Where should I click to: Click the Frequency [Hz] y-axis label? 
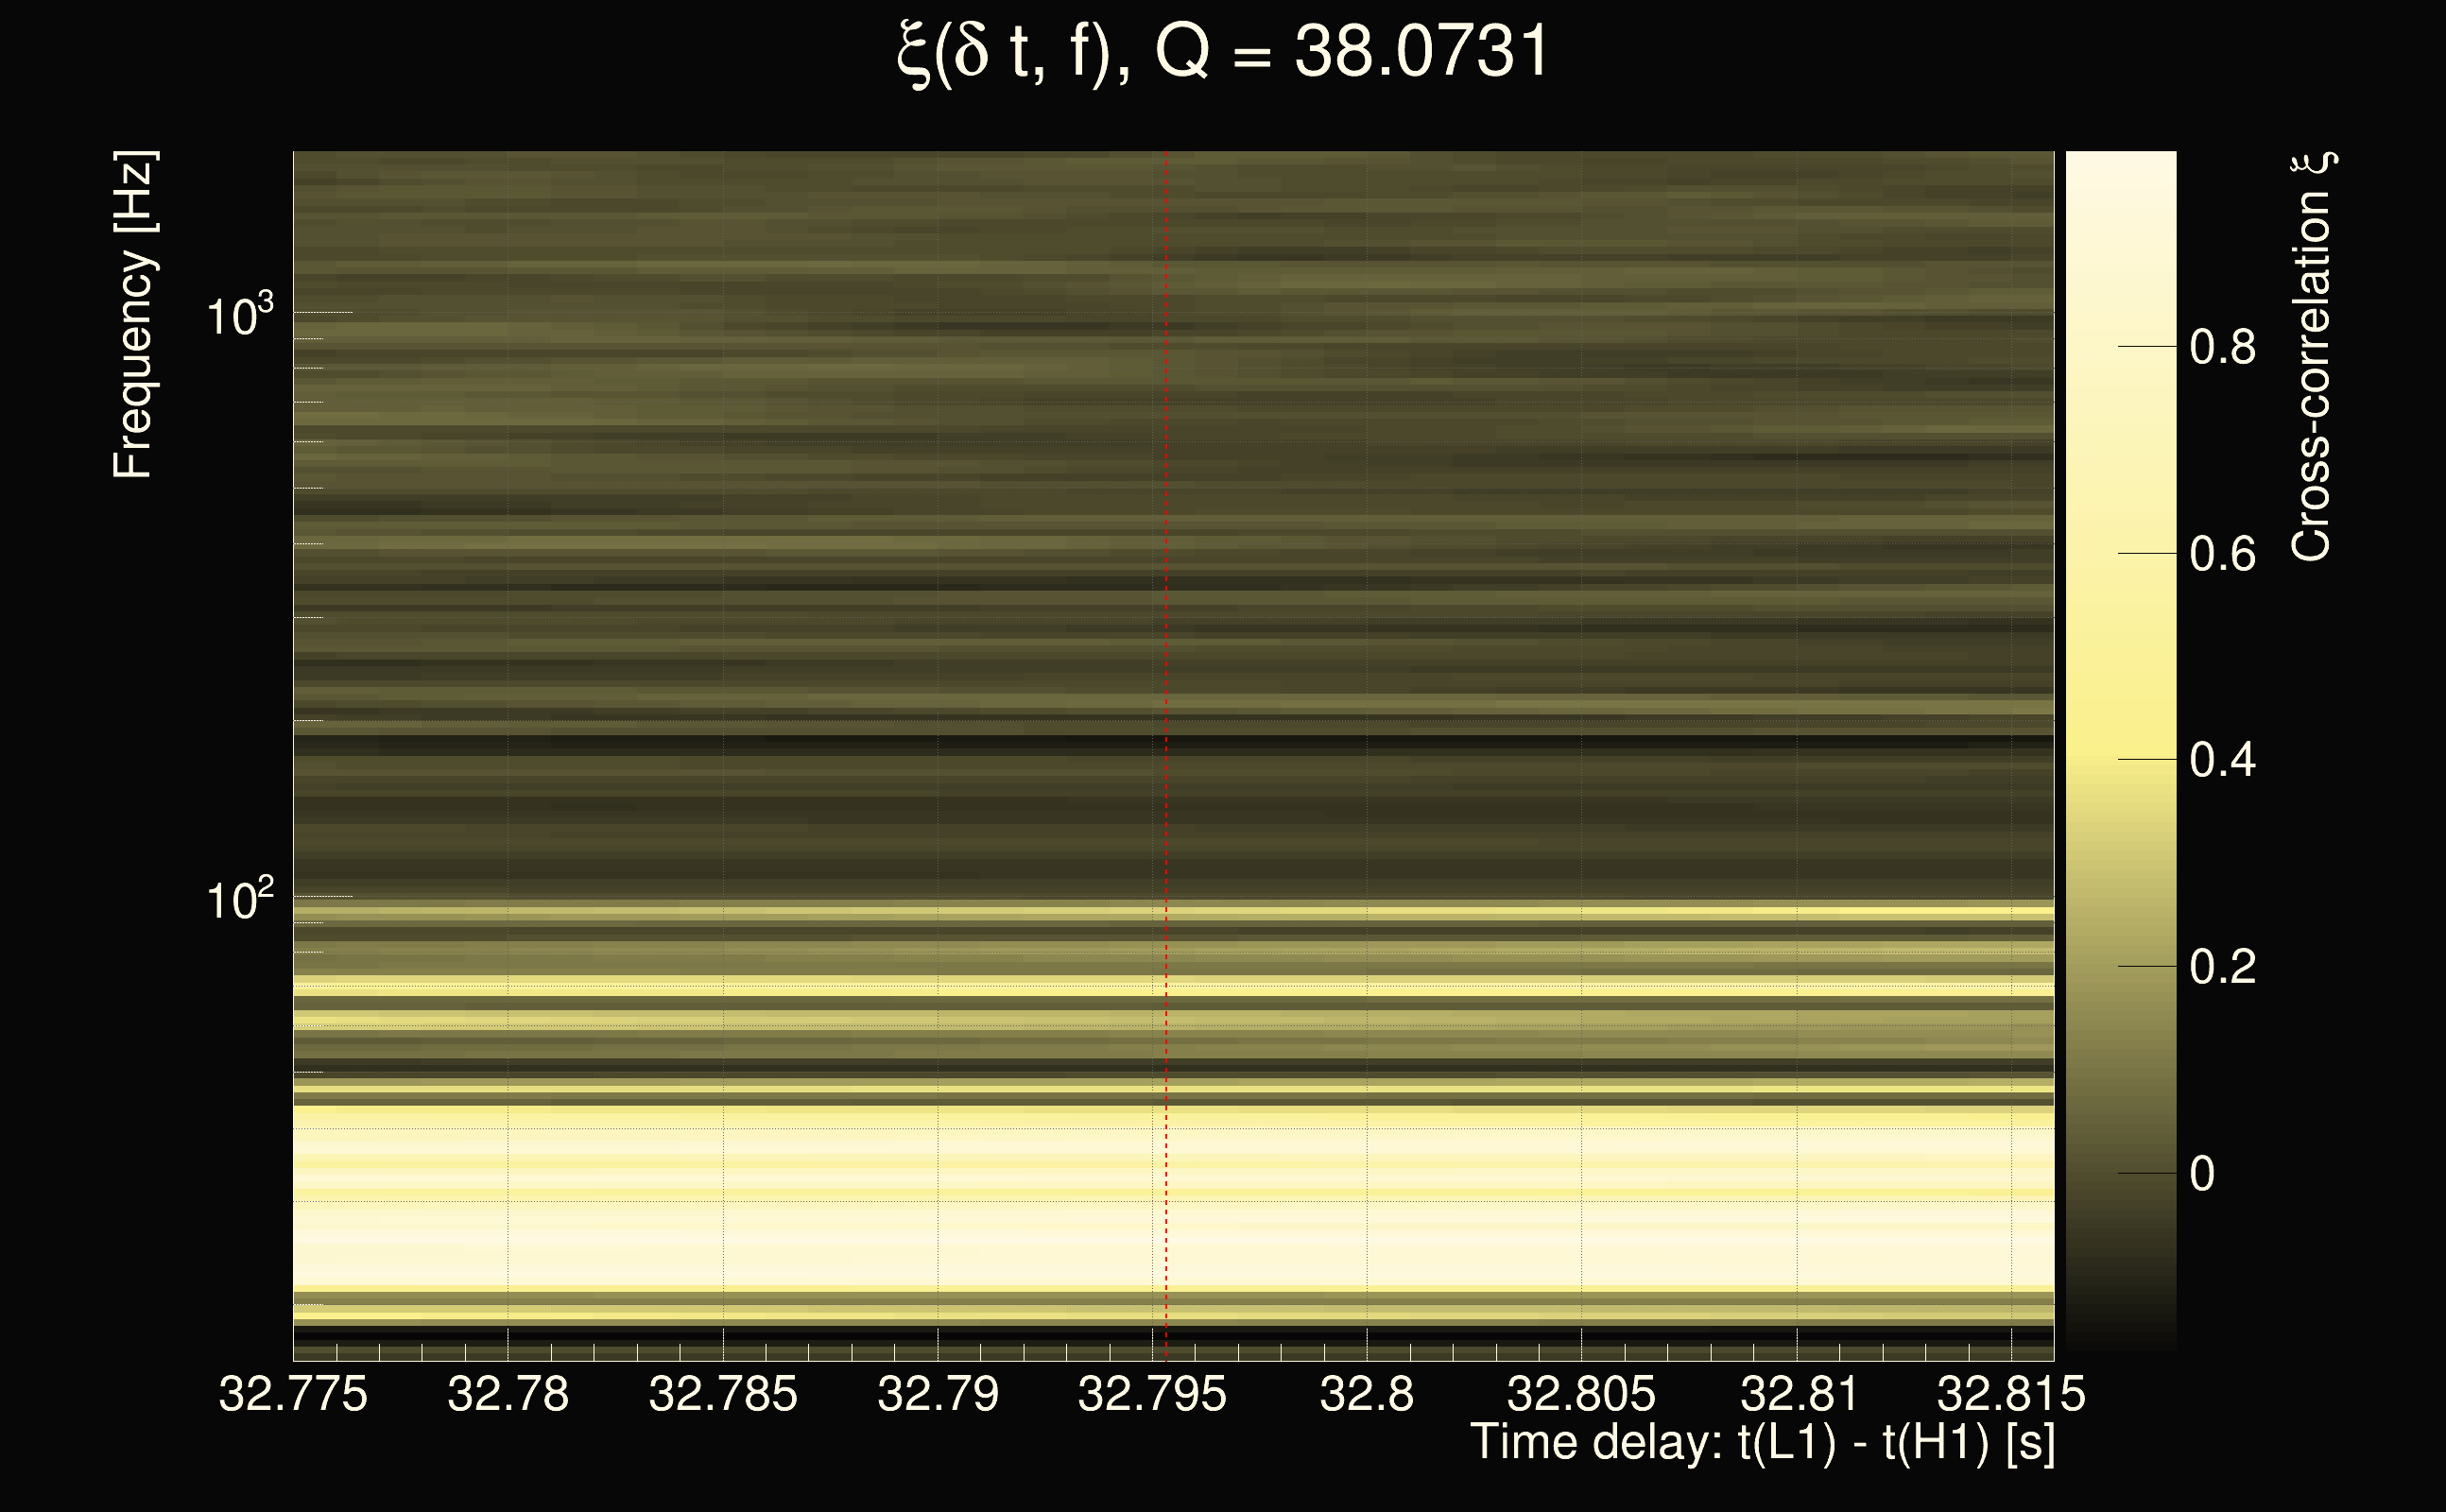pos(134,315)
